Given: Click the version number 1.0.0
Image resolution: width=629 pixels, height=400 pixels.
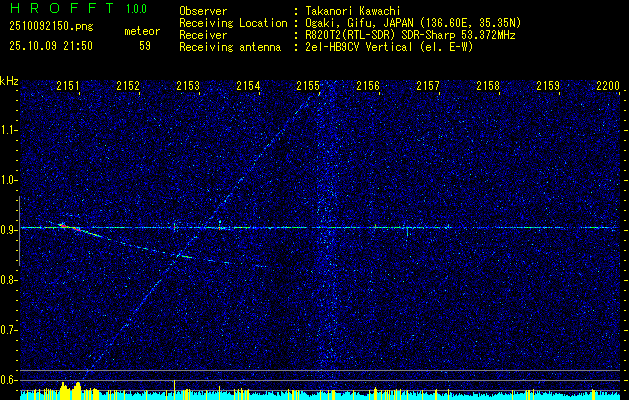Looking at the screenshot, I should click(x=136, y=8).
